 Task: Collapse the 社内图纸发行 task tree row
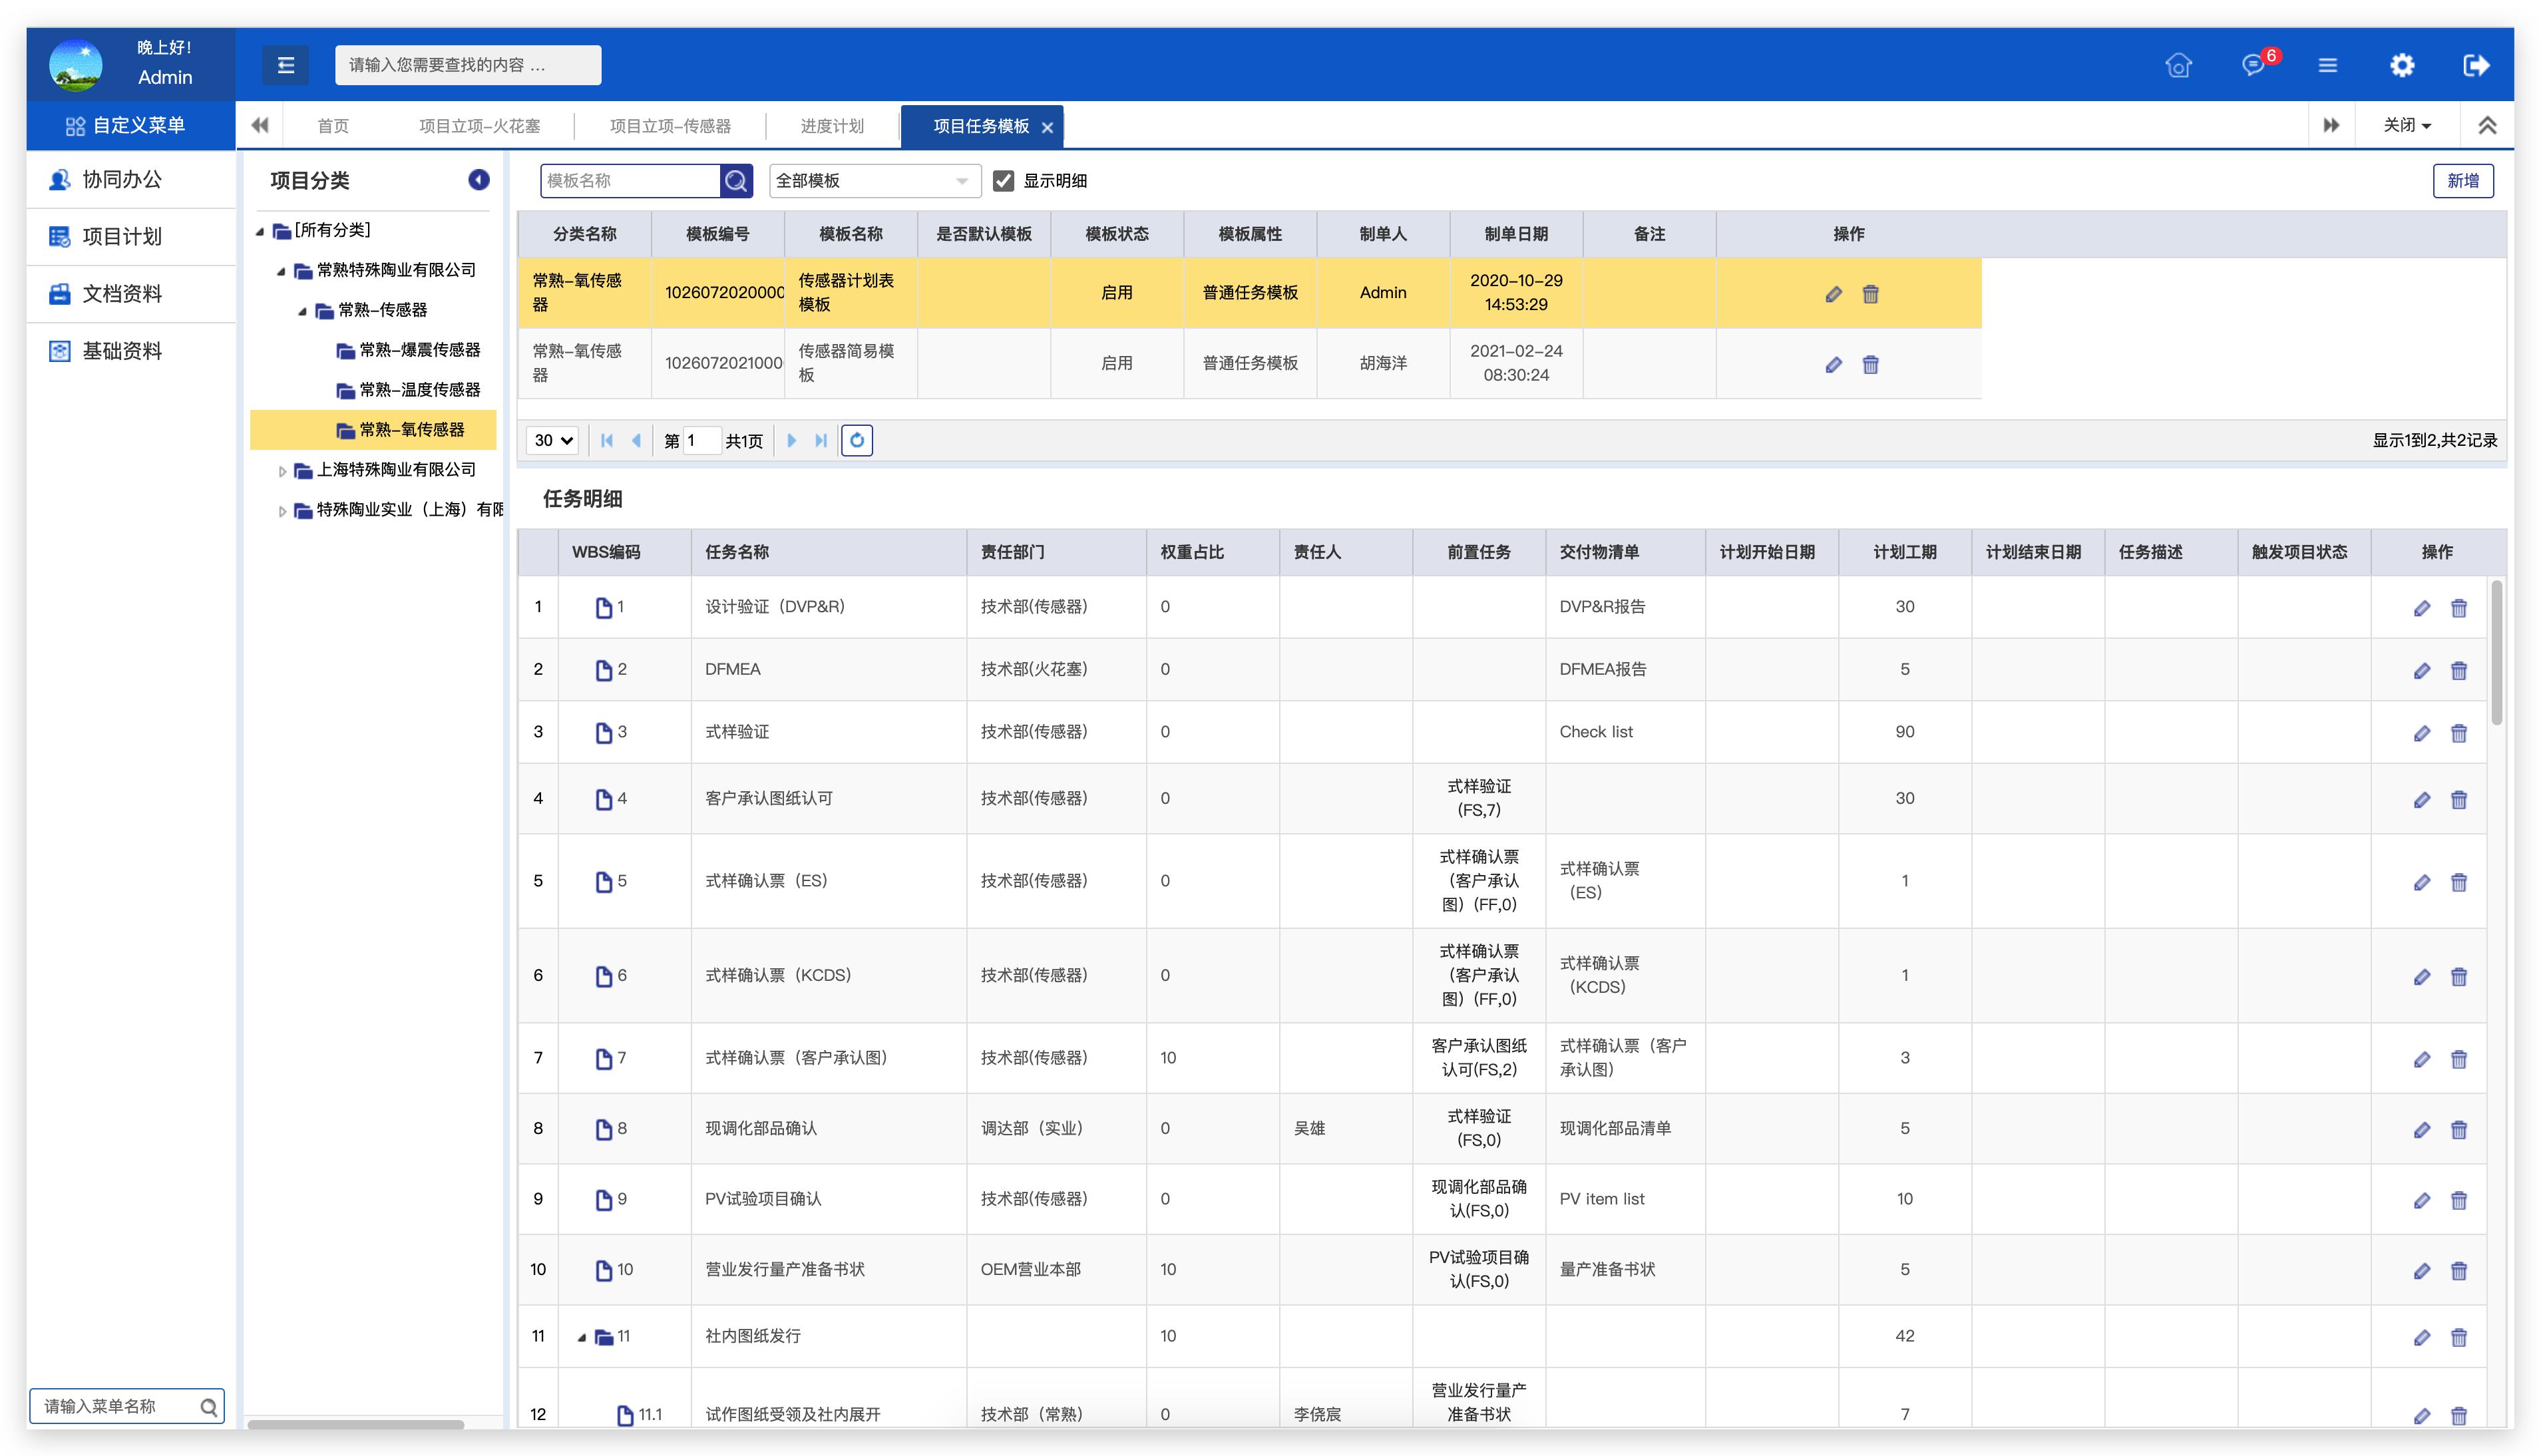582,1337
